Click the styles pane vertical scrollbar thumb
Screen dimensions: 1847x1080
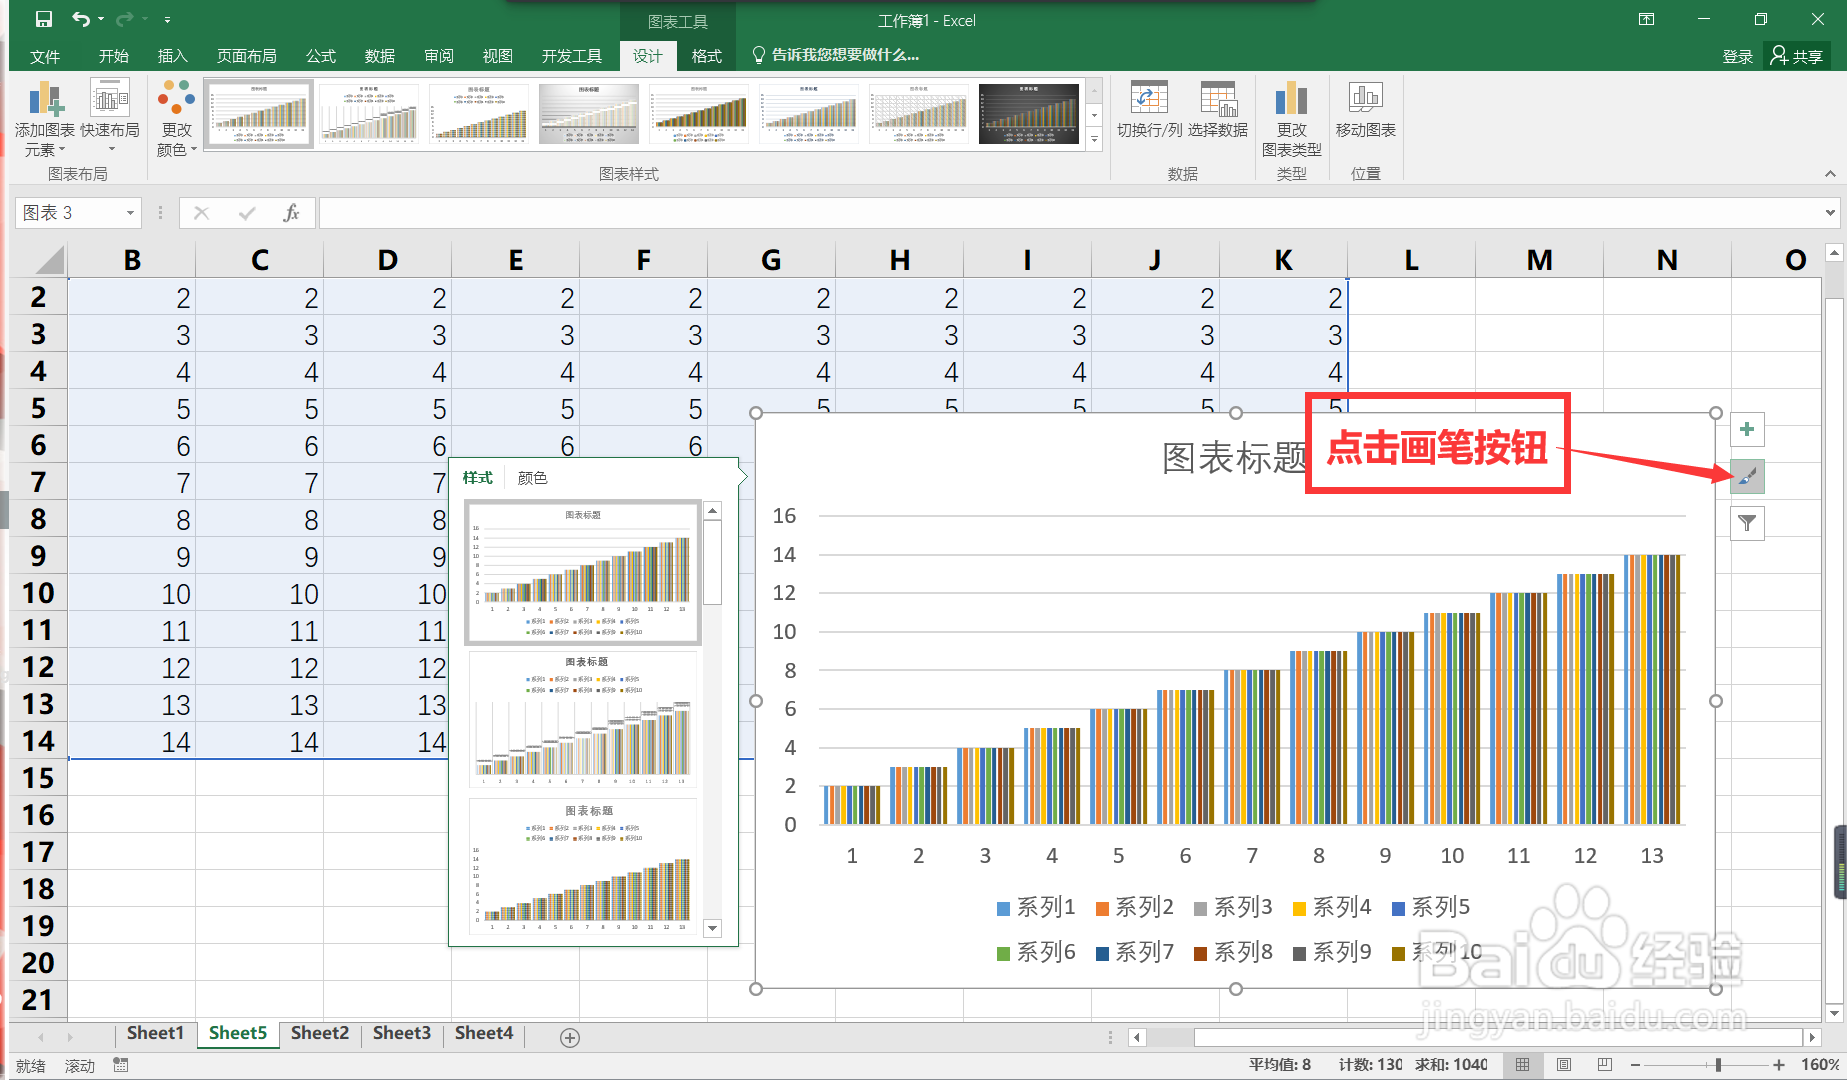click(x=713, y=561)
